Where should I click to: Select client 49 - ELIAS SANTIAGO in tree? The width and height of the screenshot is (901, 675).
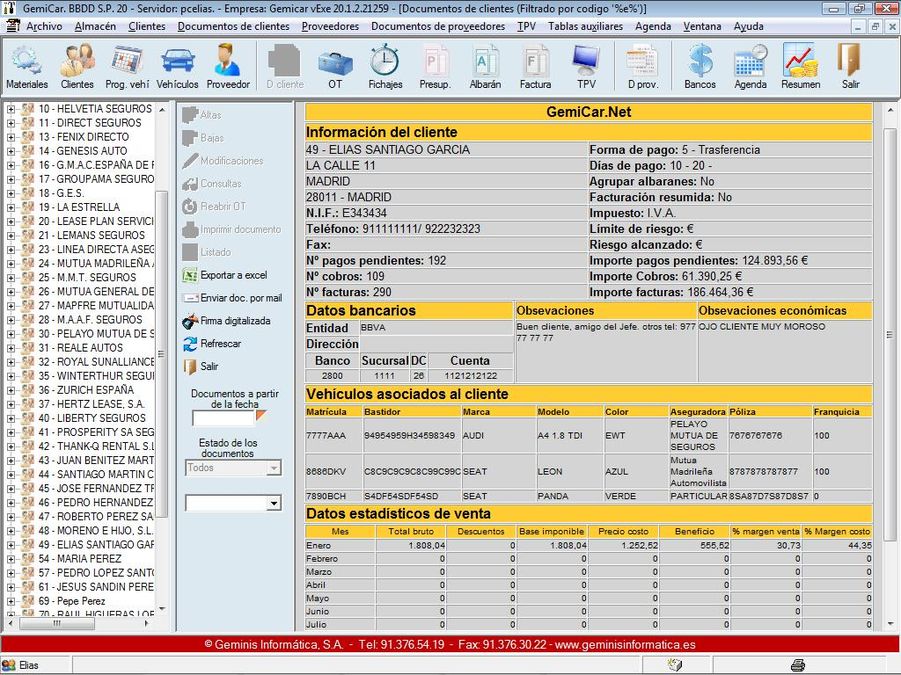click(96, 545)
